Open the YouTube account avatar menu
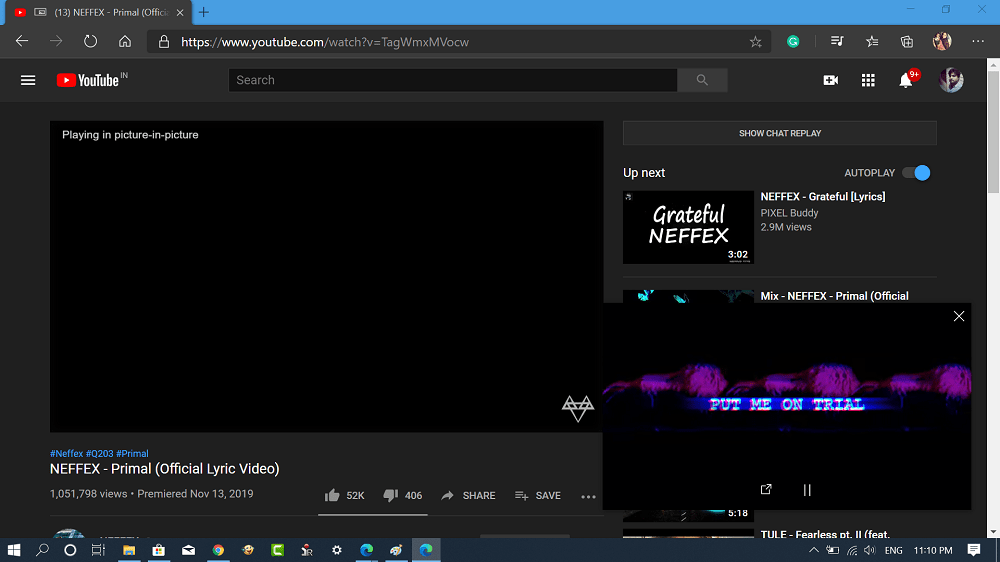1000x562 pixels. (x=951, y=80)
